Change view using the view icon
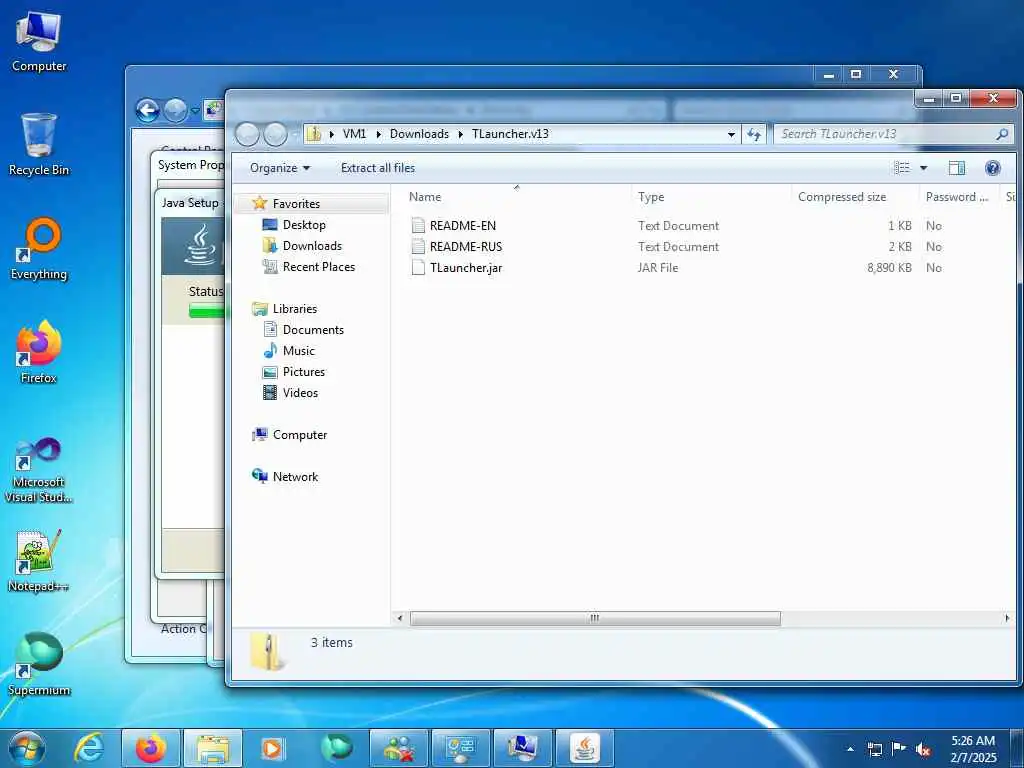1024x768 pixels. click(901, 168)
